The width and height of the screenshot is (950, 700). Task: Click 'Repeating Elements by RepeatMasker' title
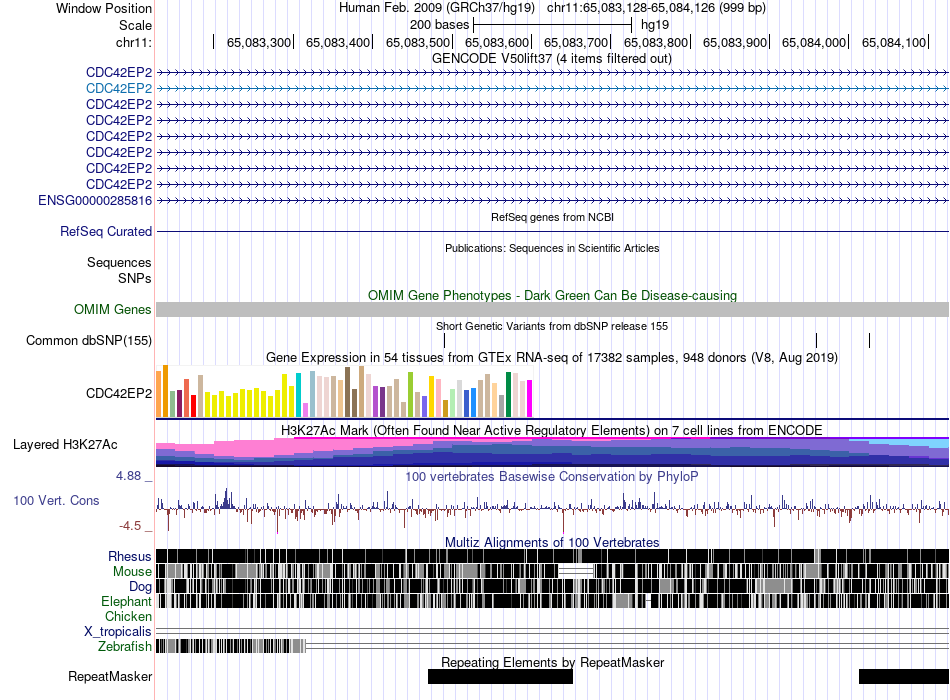pos(553,662)
